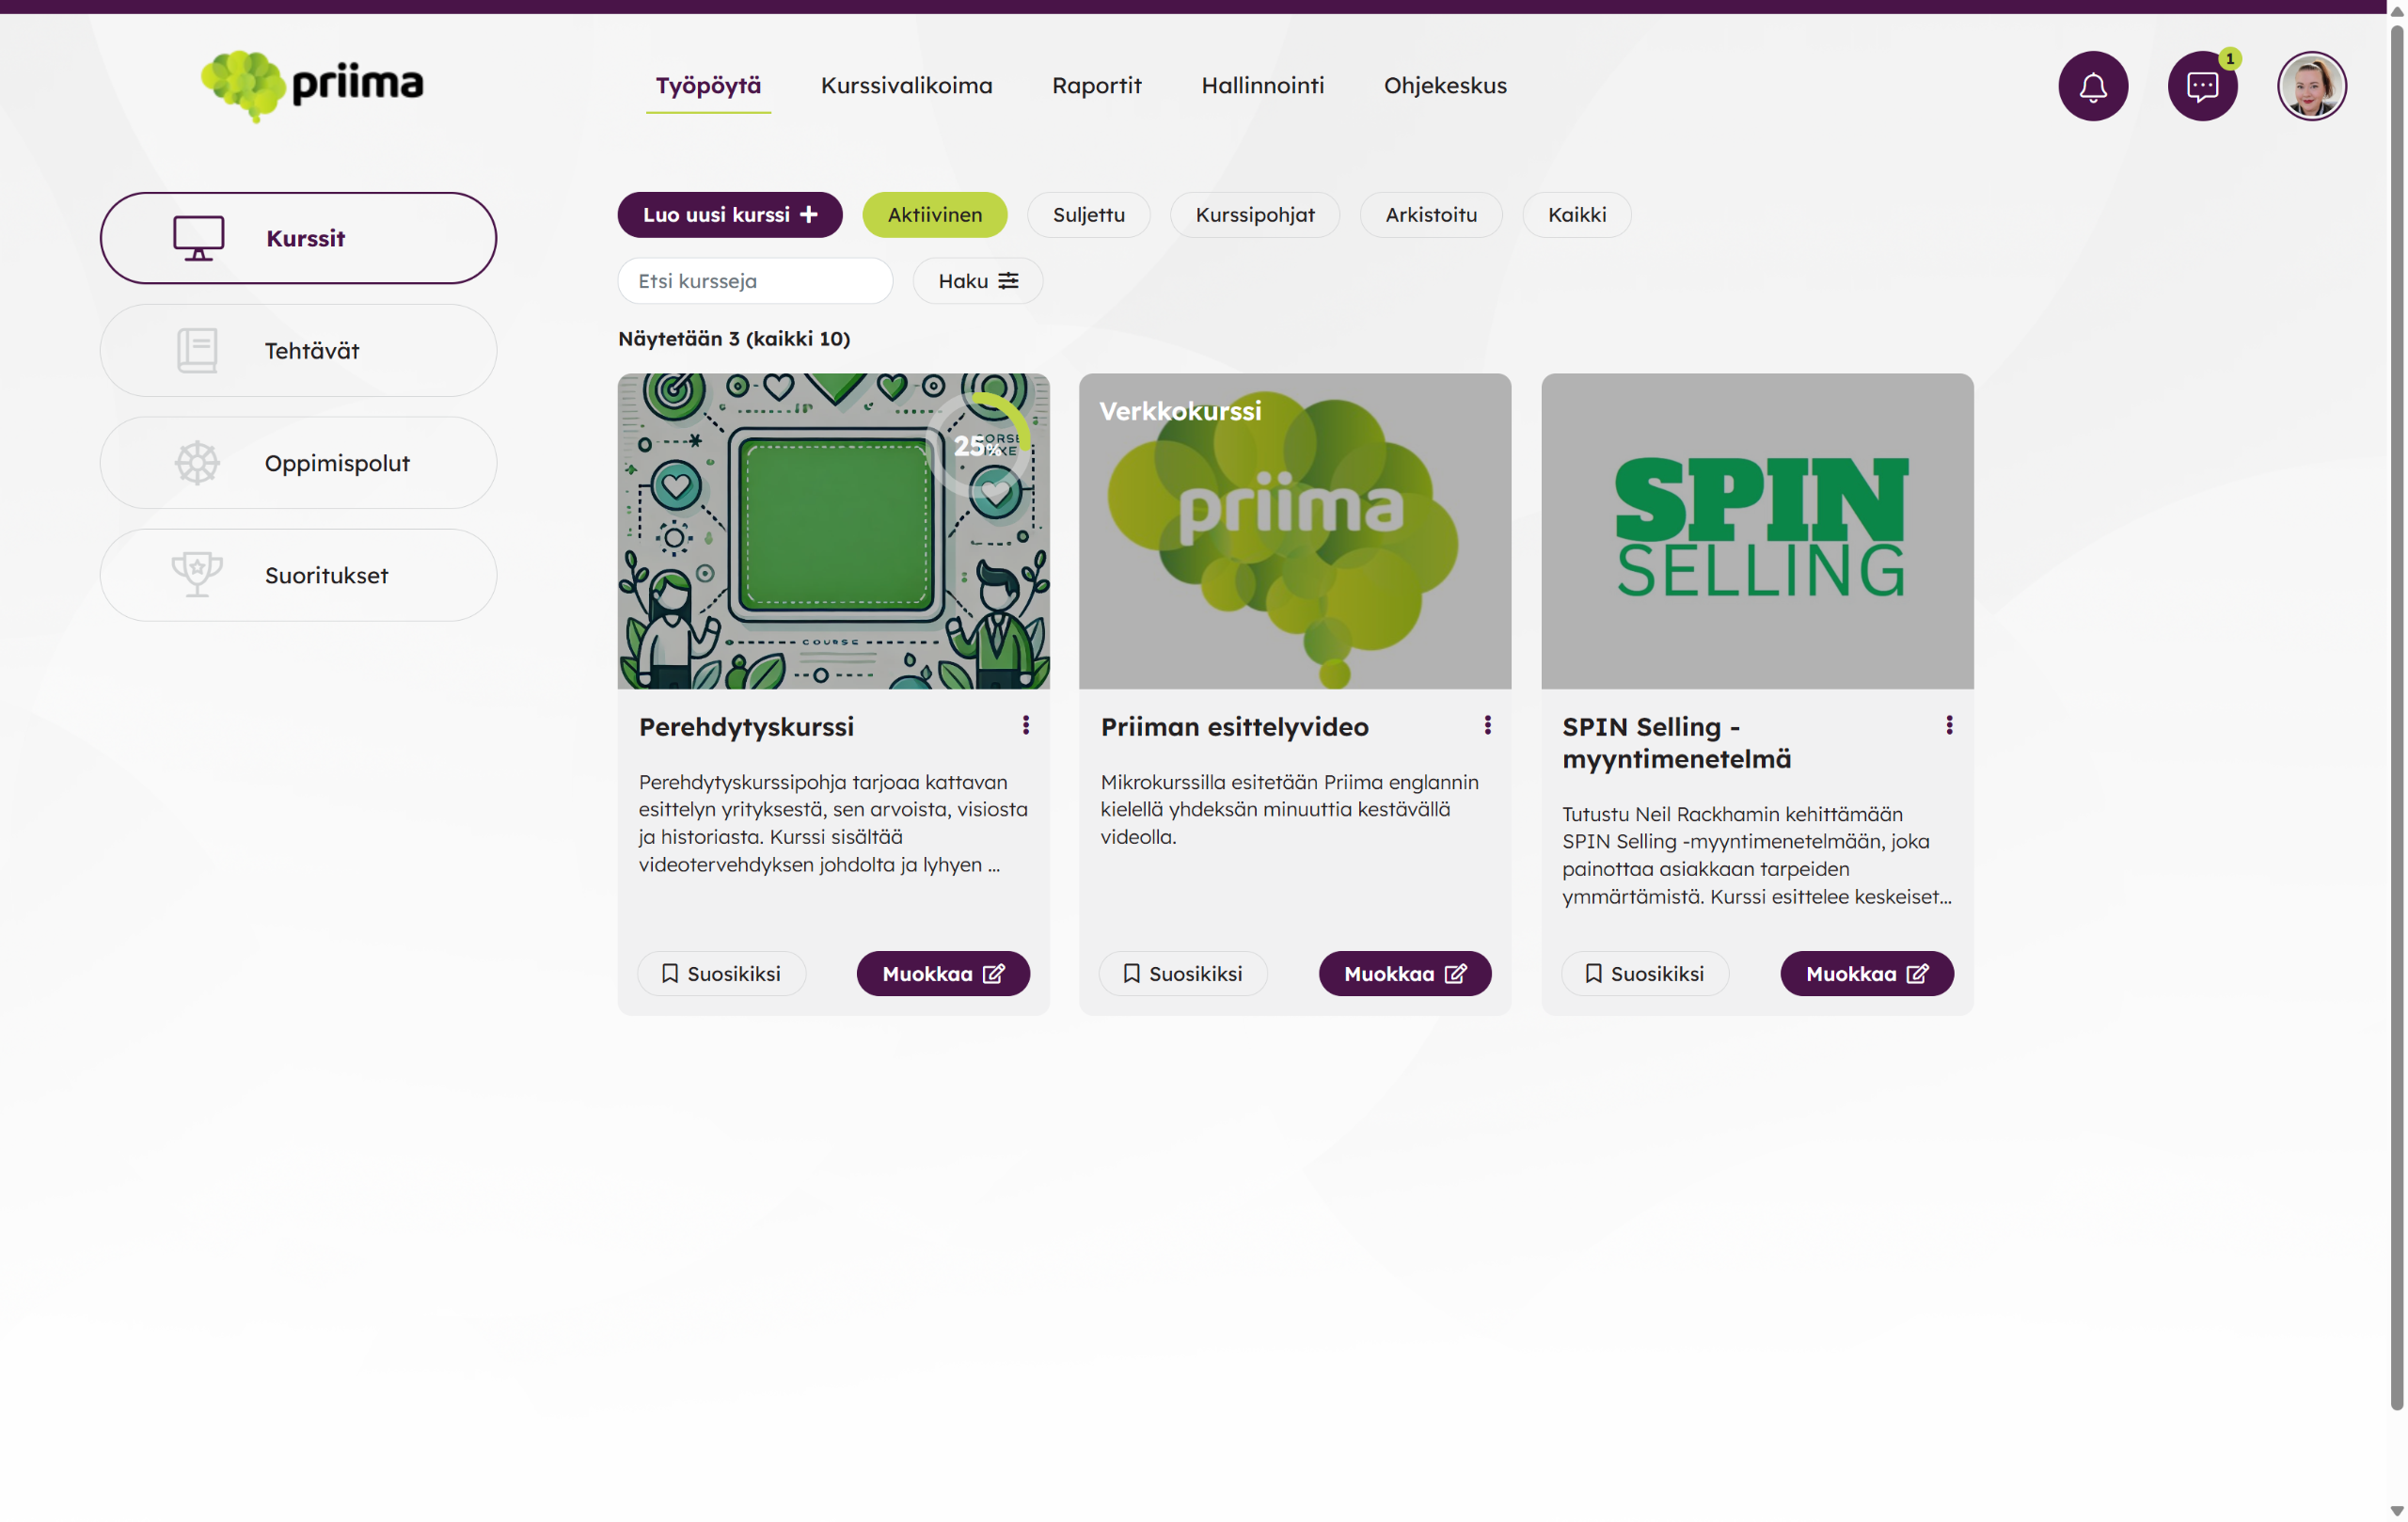This screenshot has height=1522, width=2408.
Task: Toggle Suosikiksi for Priiman esittelyvideo
Action: pos(1183,973)
